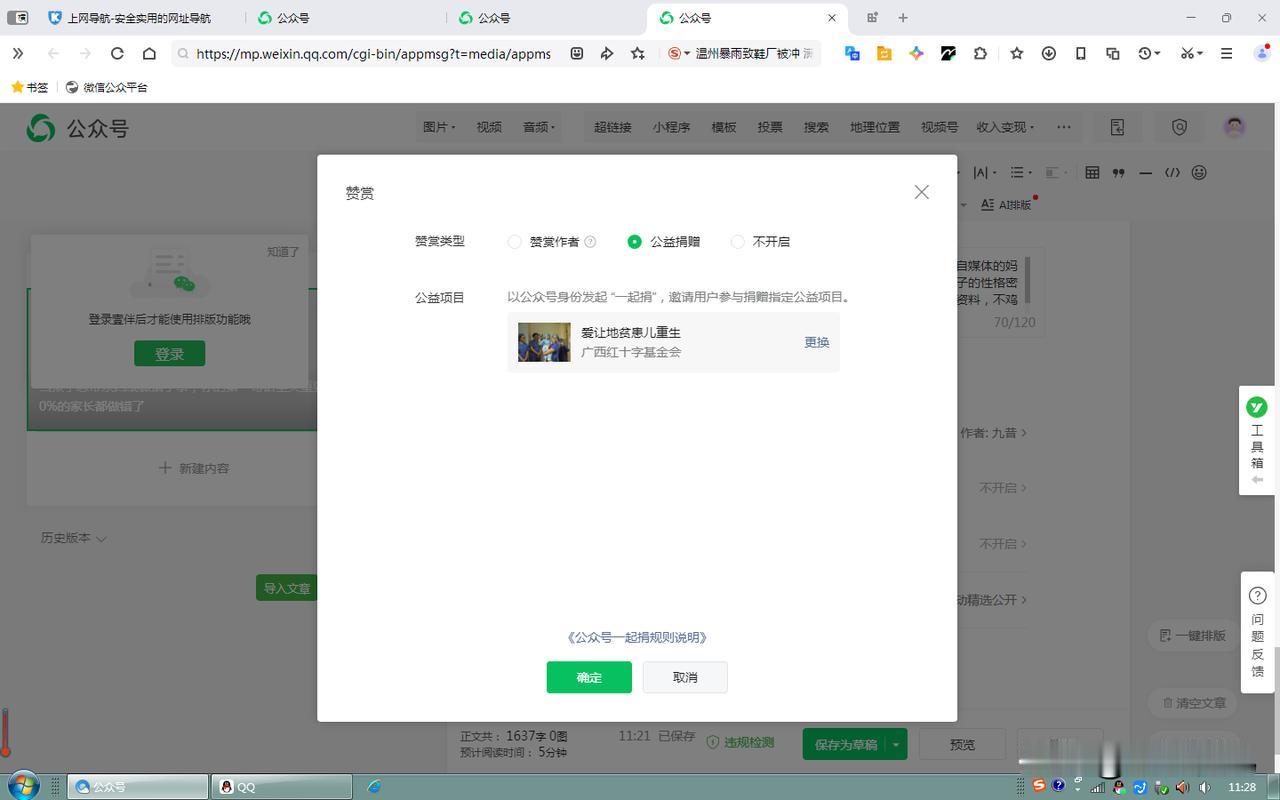This screenshot has width=1280, height=800.
Task: Open the 视频号 menu item
Action: tap(939, 127)
